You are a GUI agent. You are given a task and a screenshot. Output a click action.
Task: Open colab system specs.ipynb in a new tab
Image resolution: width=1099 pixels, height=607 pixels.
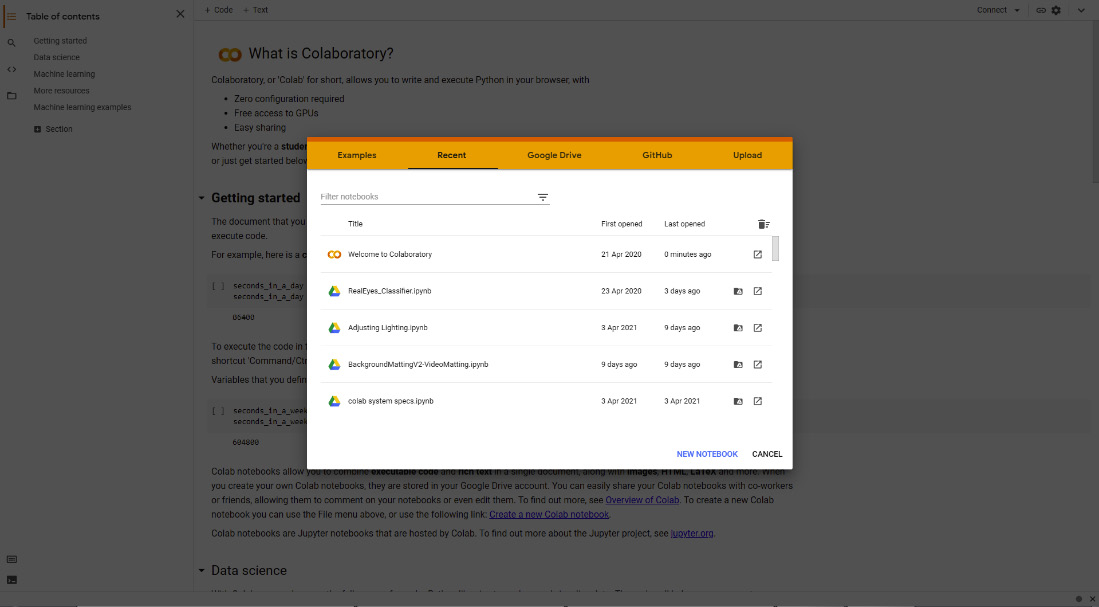758,401
